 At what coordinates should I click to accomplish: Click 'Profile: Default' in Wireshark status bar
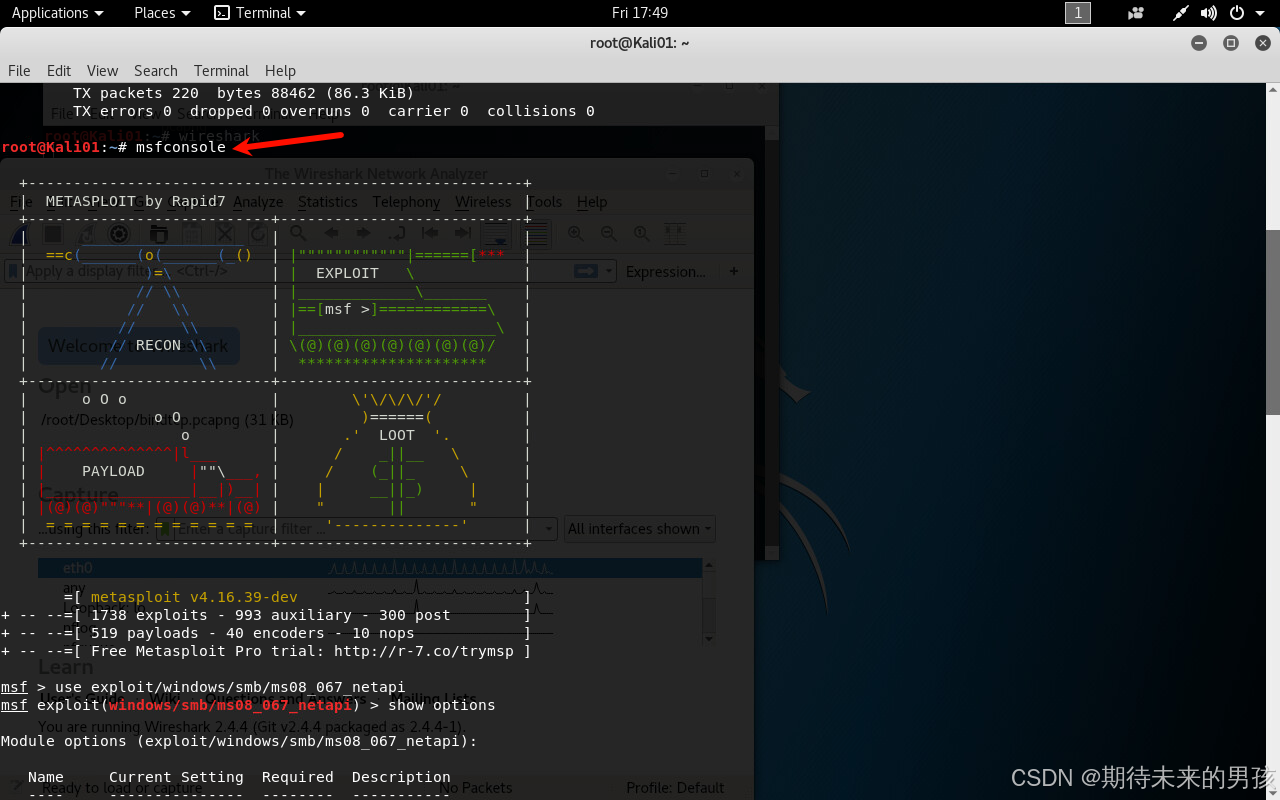(x=675, y=788)
